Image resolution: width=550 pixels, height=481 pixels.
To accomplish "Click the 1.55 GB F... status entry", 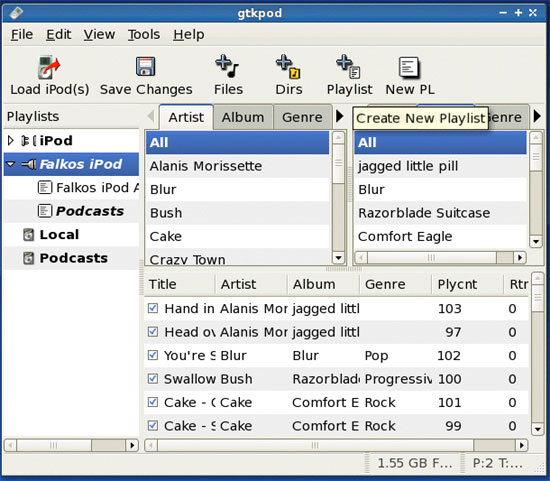I will 415,463.
